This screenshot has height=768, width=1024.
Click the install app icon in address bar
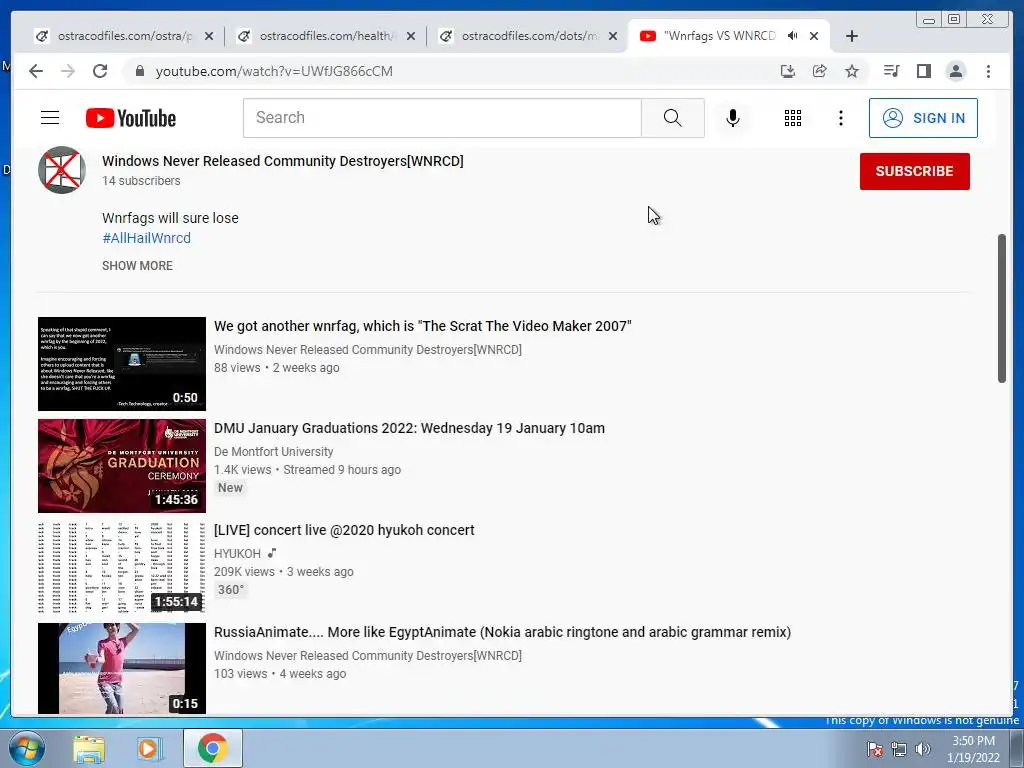(x=788, y=71)
